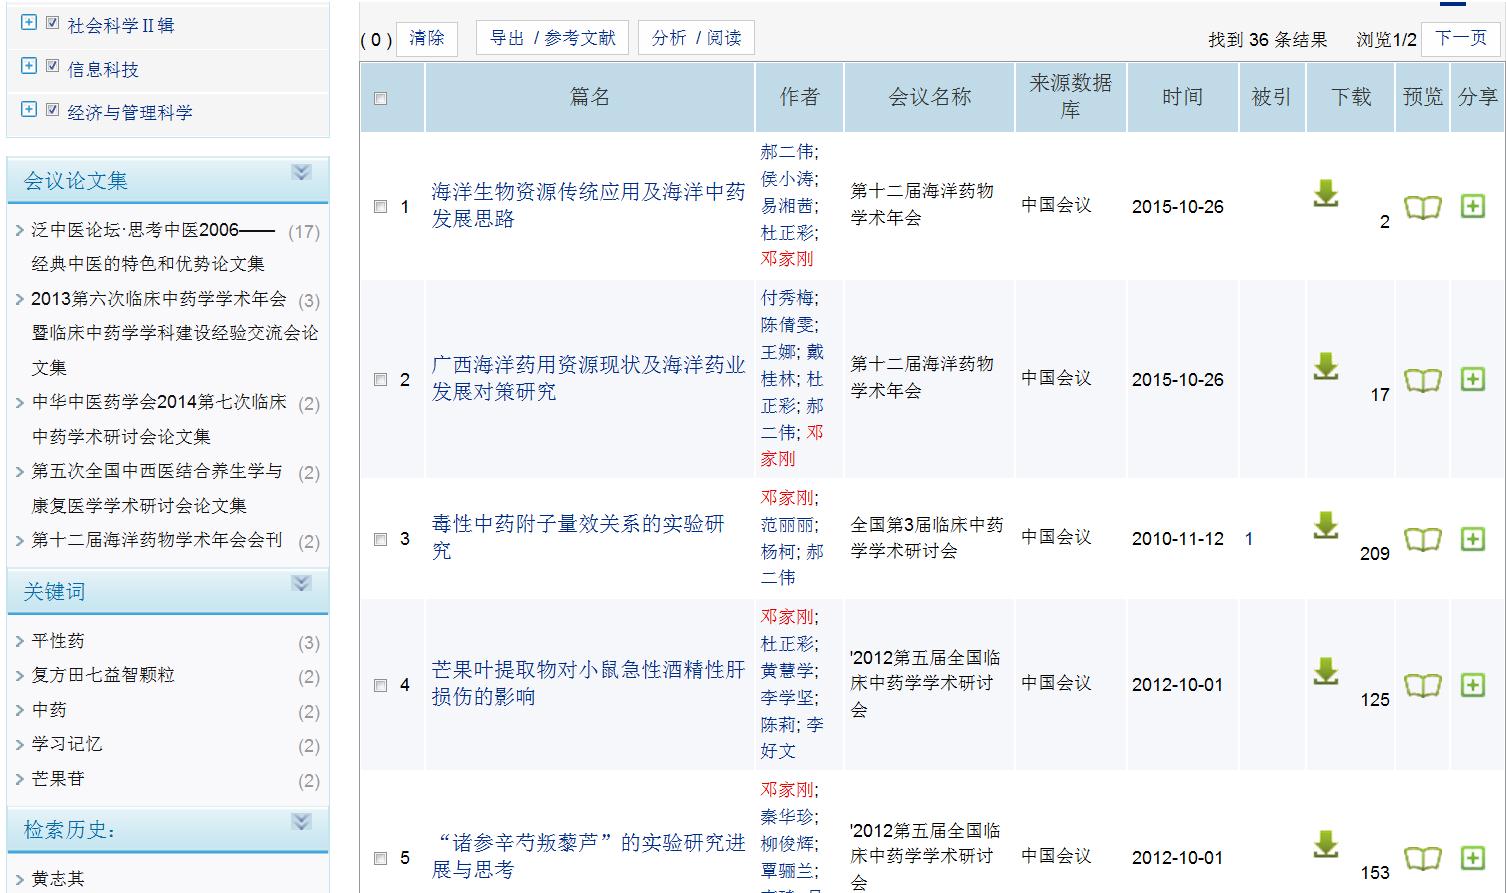Click share plus icon for result 4
Screen dimensions: 1506x893
[x=1472, y=685]
